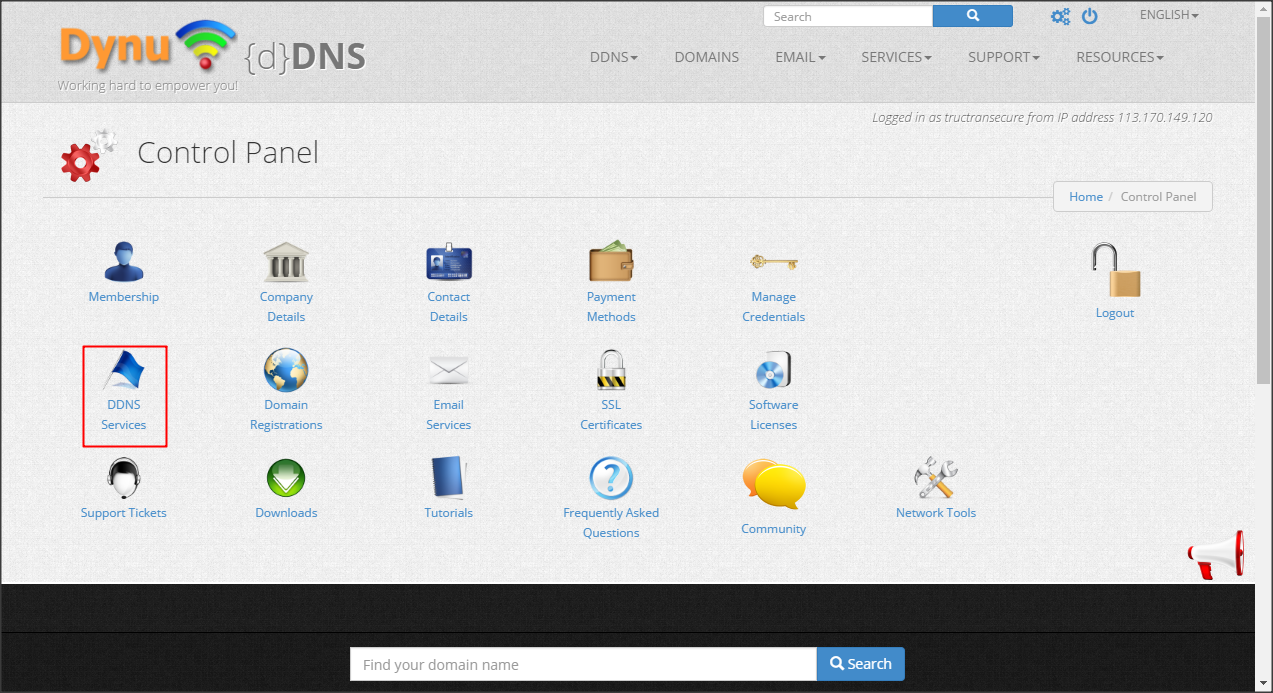1273x693 pixels.
Task: Open the SERVICES dropdown menu
Action: (x=896, y=57)
